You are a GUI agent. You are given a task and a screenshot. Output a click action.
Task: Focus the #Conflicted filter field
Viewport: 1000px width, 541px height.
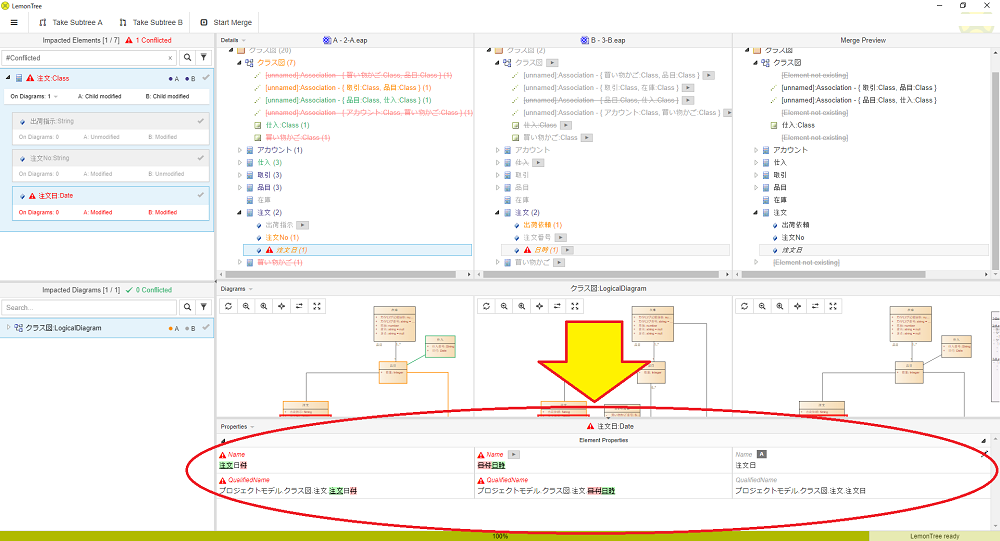(88, 58)
